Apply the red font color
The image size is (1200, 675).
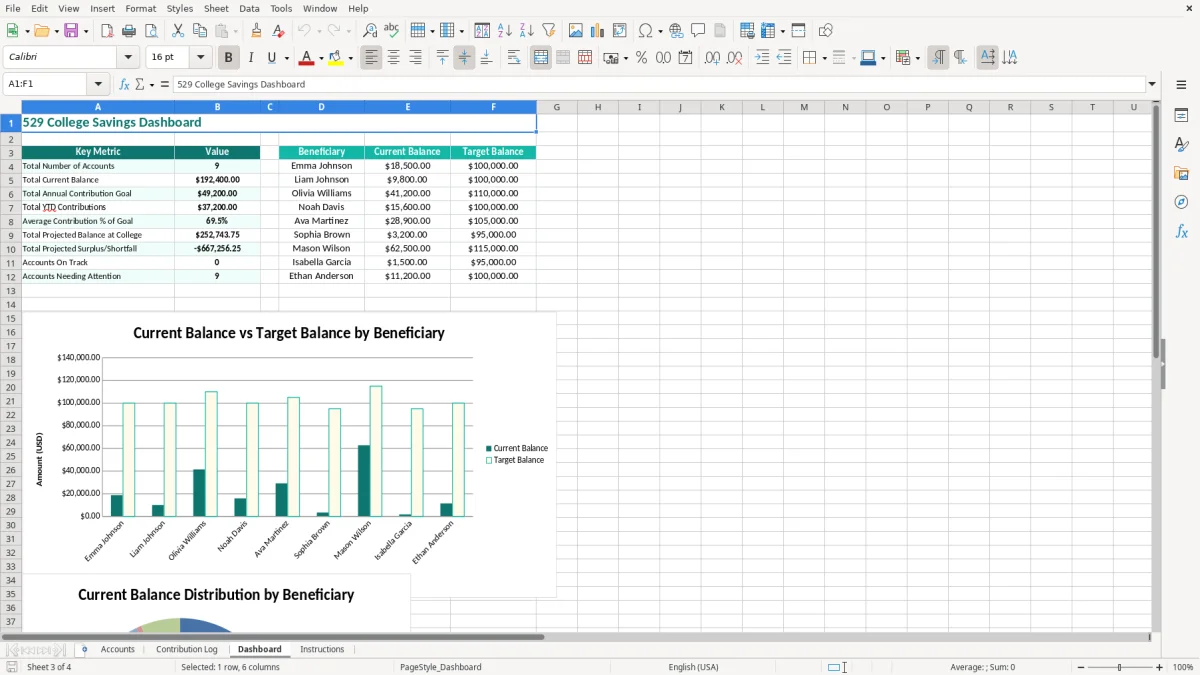[x=306, y=58]
